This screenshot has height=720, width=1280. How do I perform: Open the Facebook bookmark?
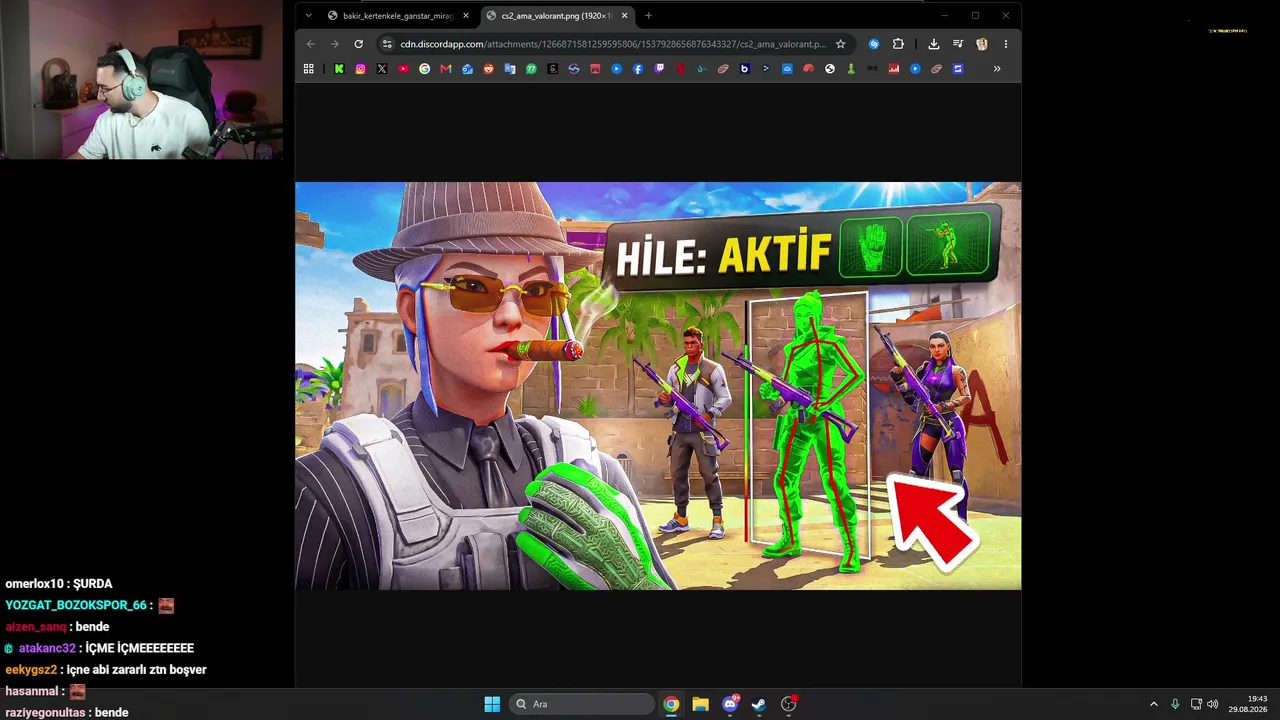click(638, 69)
